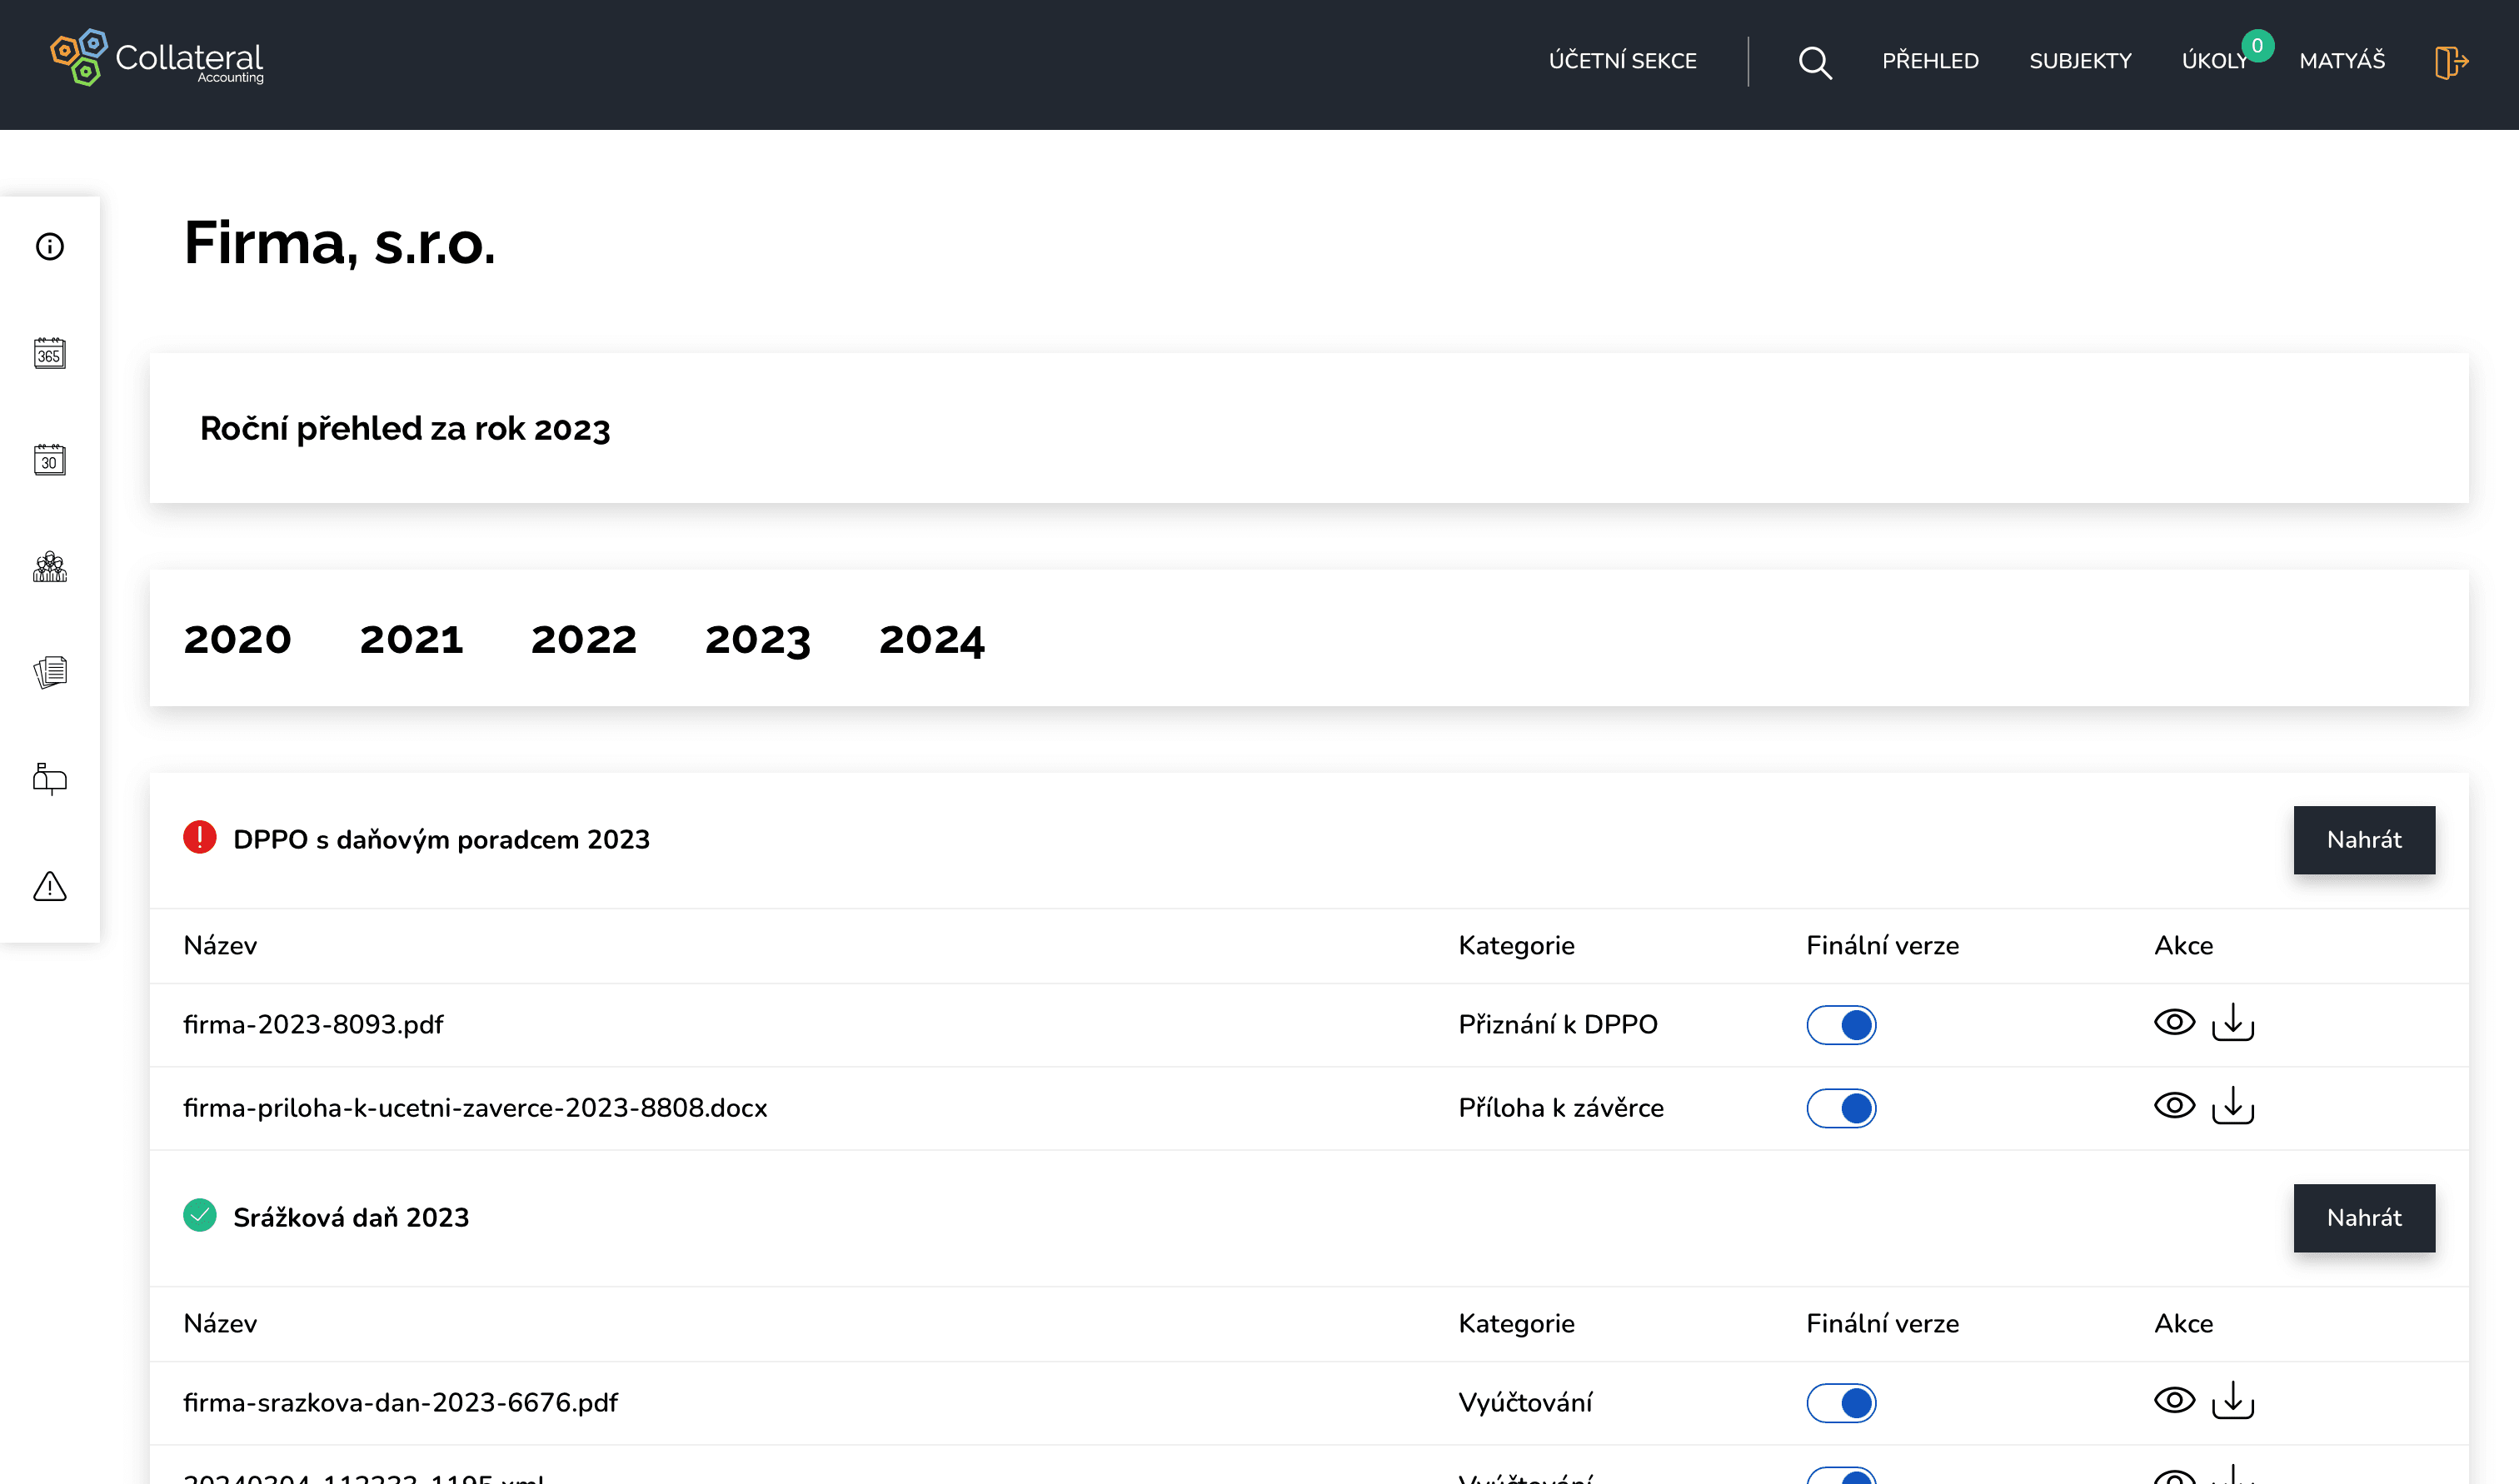Viewport: 2519px width, 1484px height.
Task: Switch to year 2022
Action: (584, 640)
